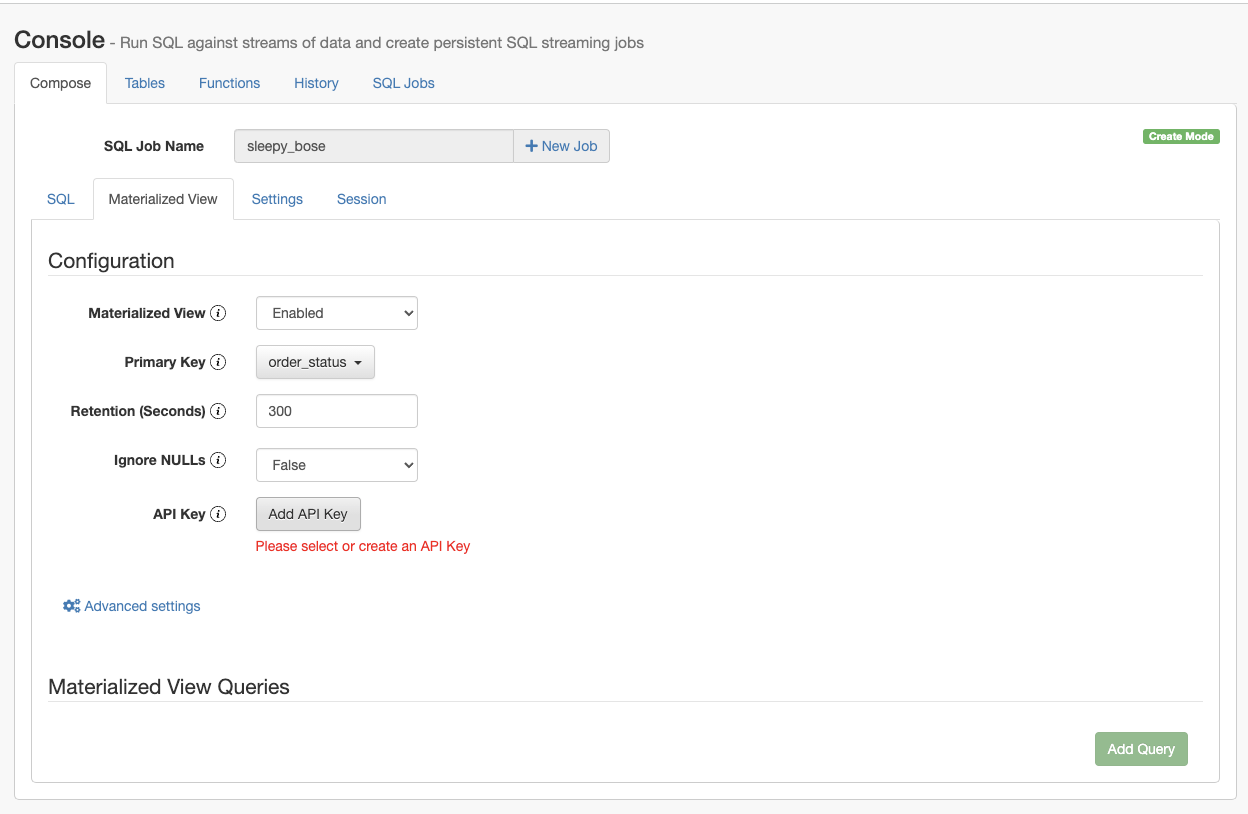The height and width of the screenshot is (814, 1248).
Task: Click the gears icon for Advanced settings
Action: click(71, 606)
